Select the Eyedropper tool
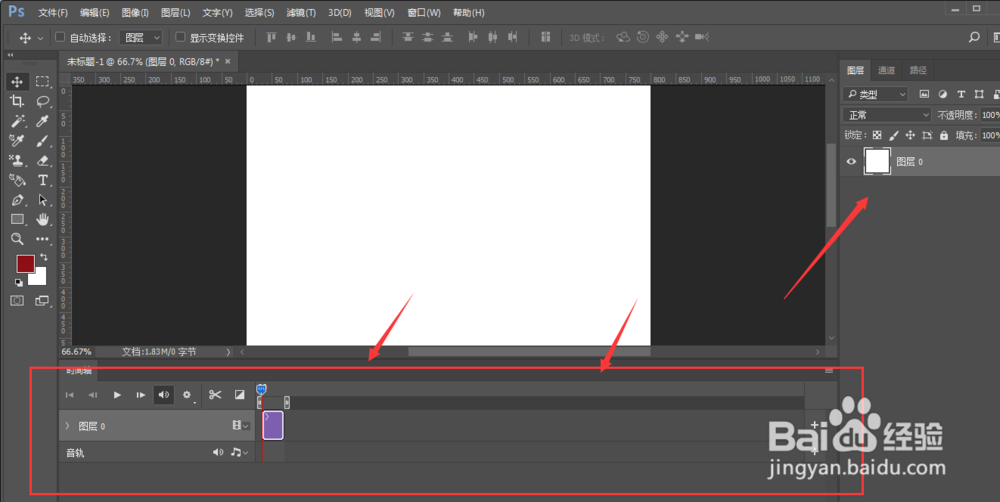 pyautogui.click(x=42, y=121)
